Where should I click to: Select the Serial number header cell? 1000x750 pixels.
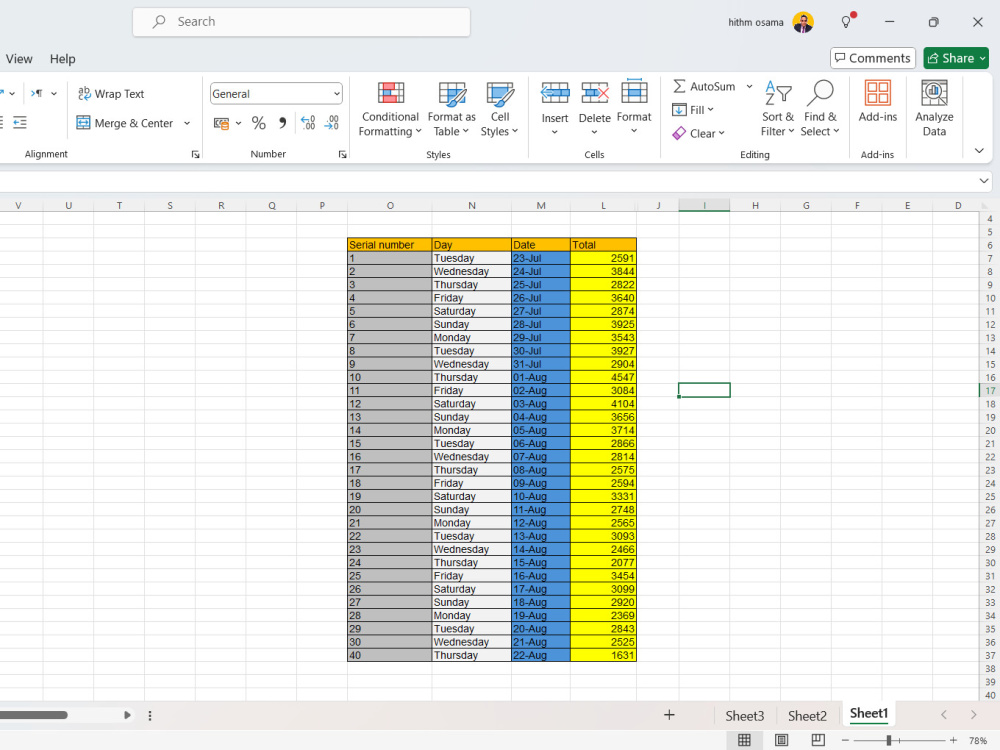point(390,245)
